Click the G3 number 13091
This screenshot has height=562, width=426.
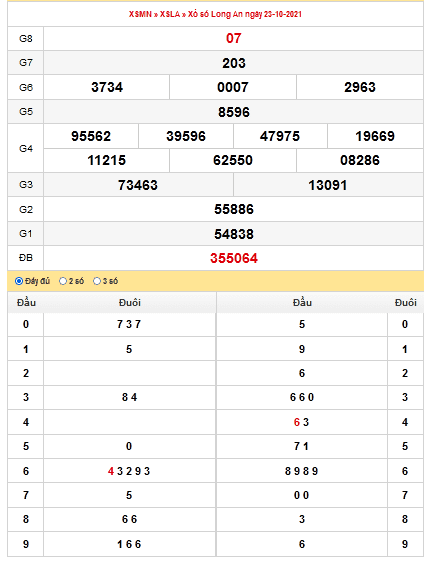coord(328,185)
